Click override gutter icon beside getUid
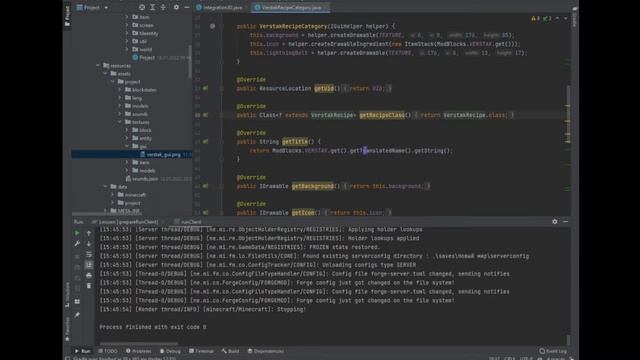 point(206,88)
